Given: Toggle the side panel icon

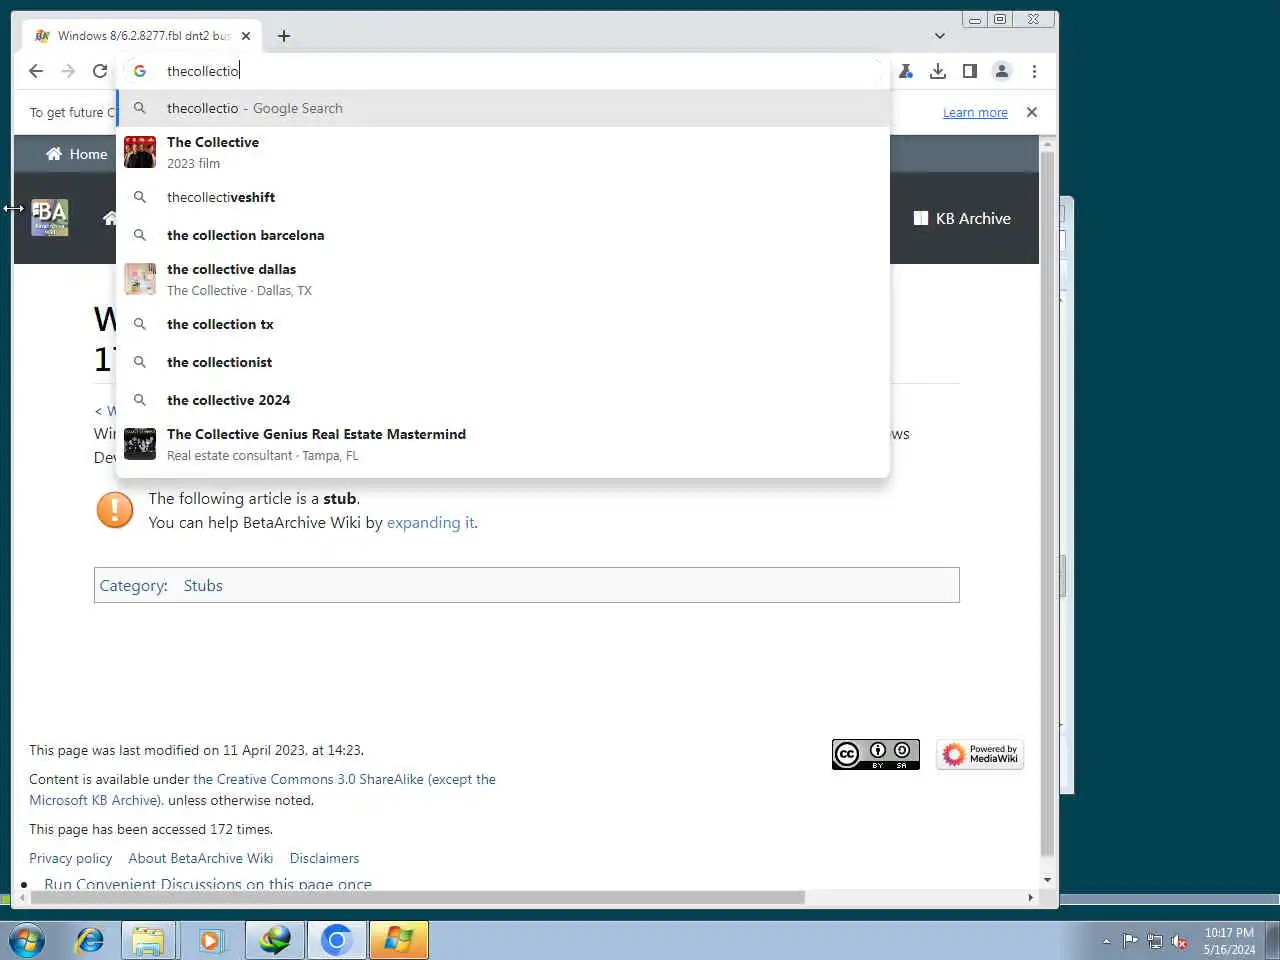Looking at the screenshot, I should 970,71.
